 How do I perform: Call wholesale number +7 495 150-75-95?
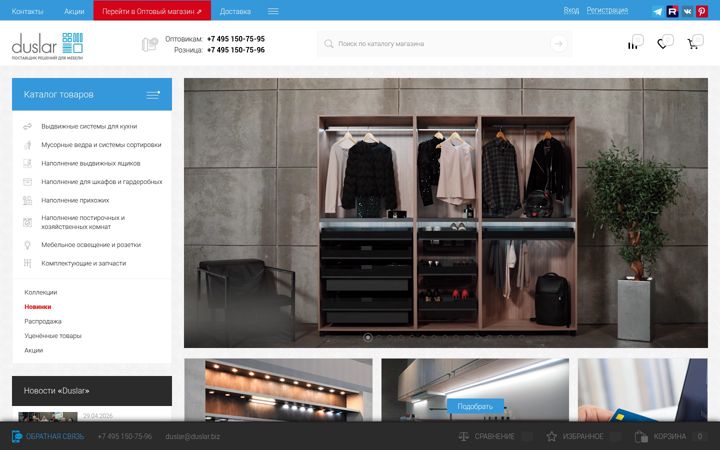point(236,39)
